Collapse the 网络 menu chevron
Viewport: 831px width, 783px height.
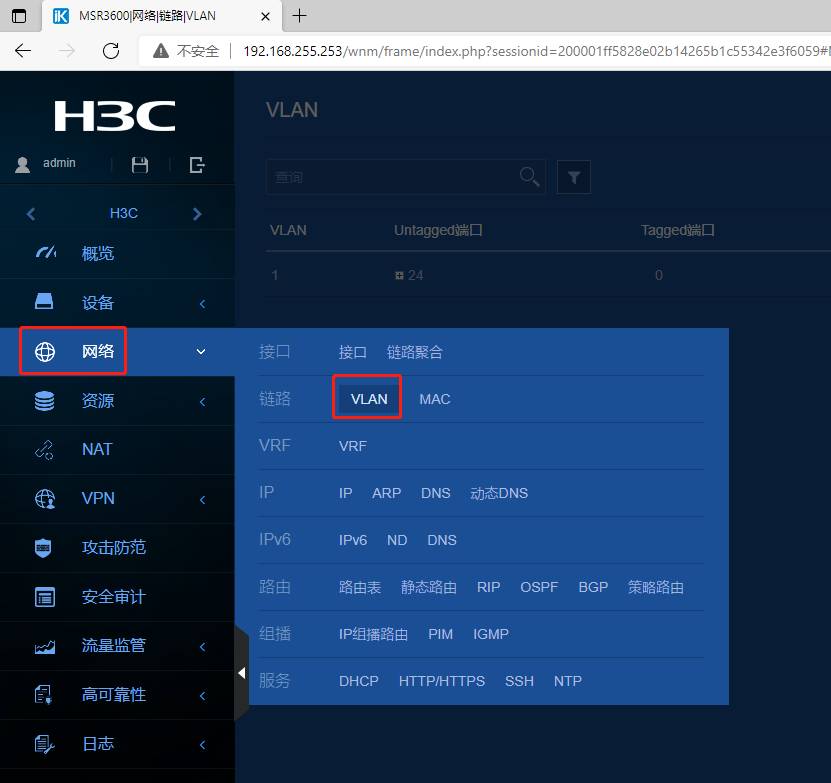pyautogui.click(x=201, y=351)
